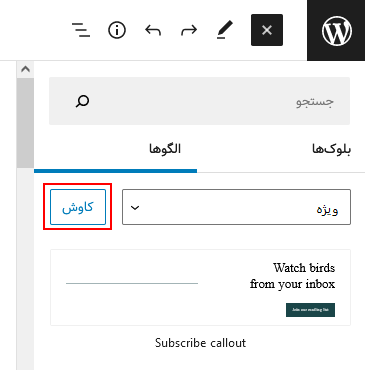Click the کاوش explore button

(x=78, y=207)
